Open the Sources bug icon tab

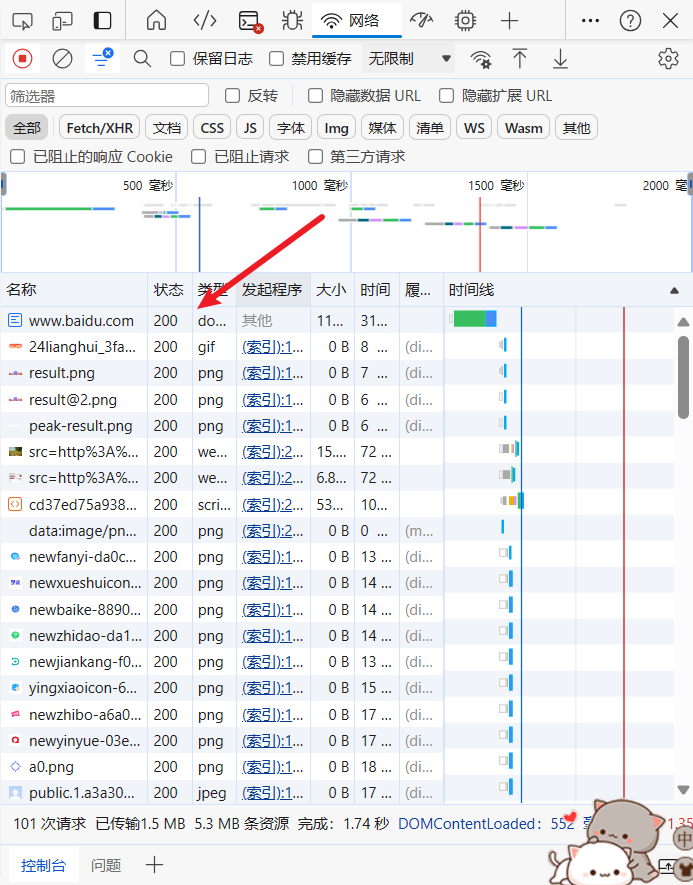292,21
